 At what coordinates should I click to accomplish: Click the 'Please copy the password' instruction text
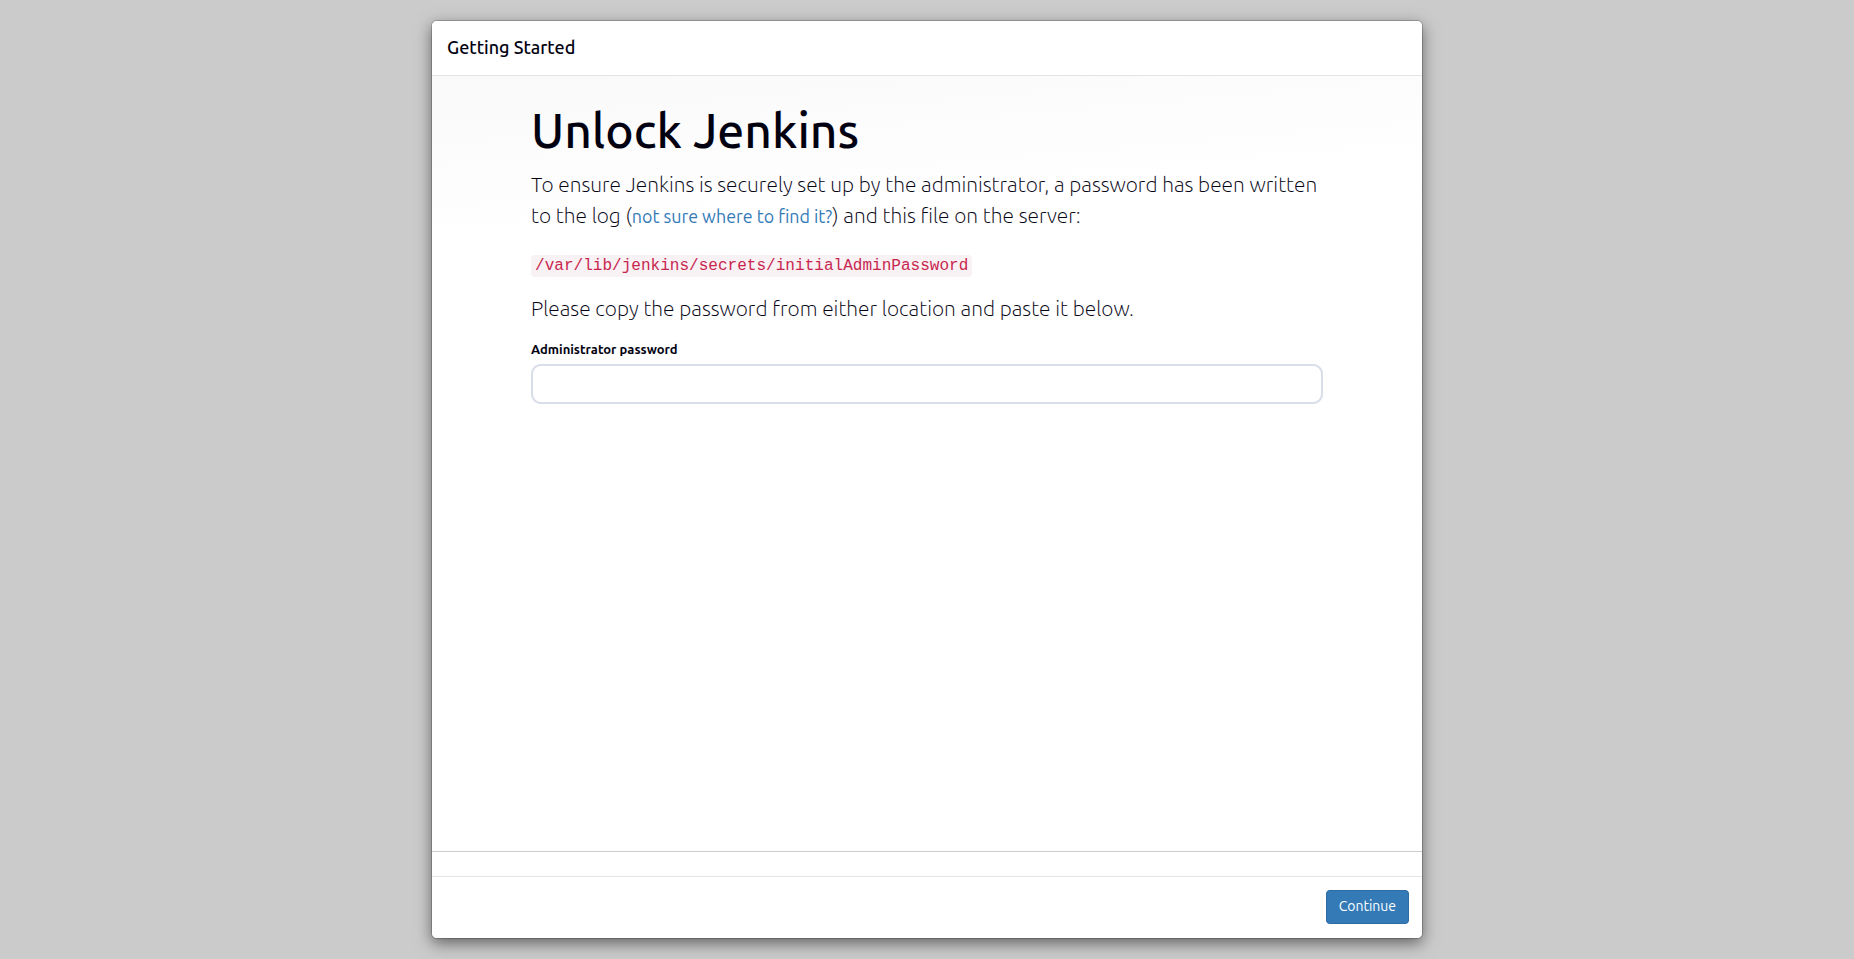click(832, 309)
